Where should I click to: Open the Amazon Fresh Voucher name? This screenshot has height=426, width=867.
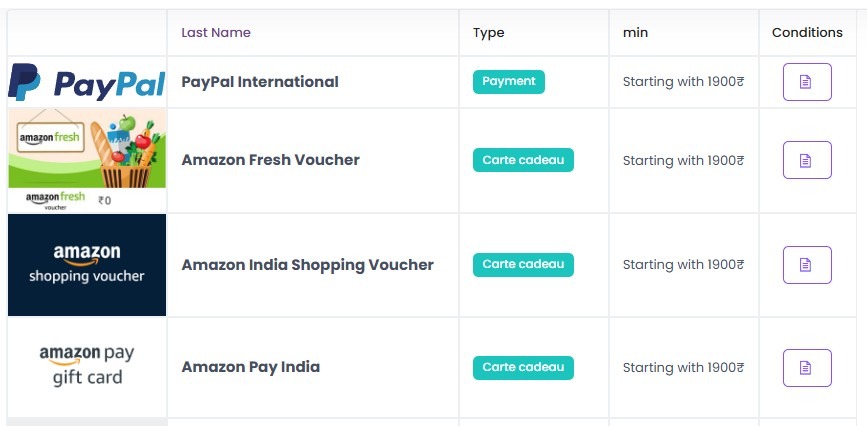click(x=270, y=160)
